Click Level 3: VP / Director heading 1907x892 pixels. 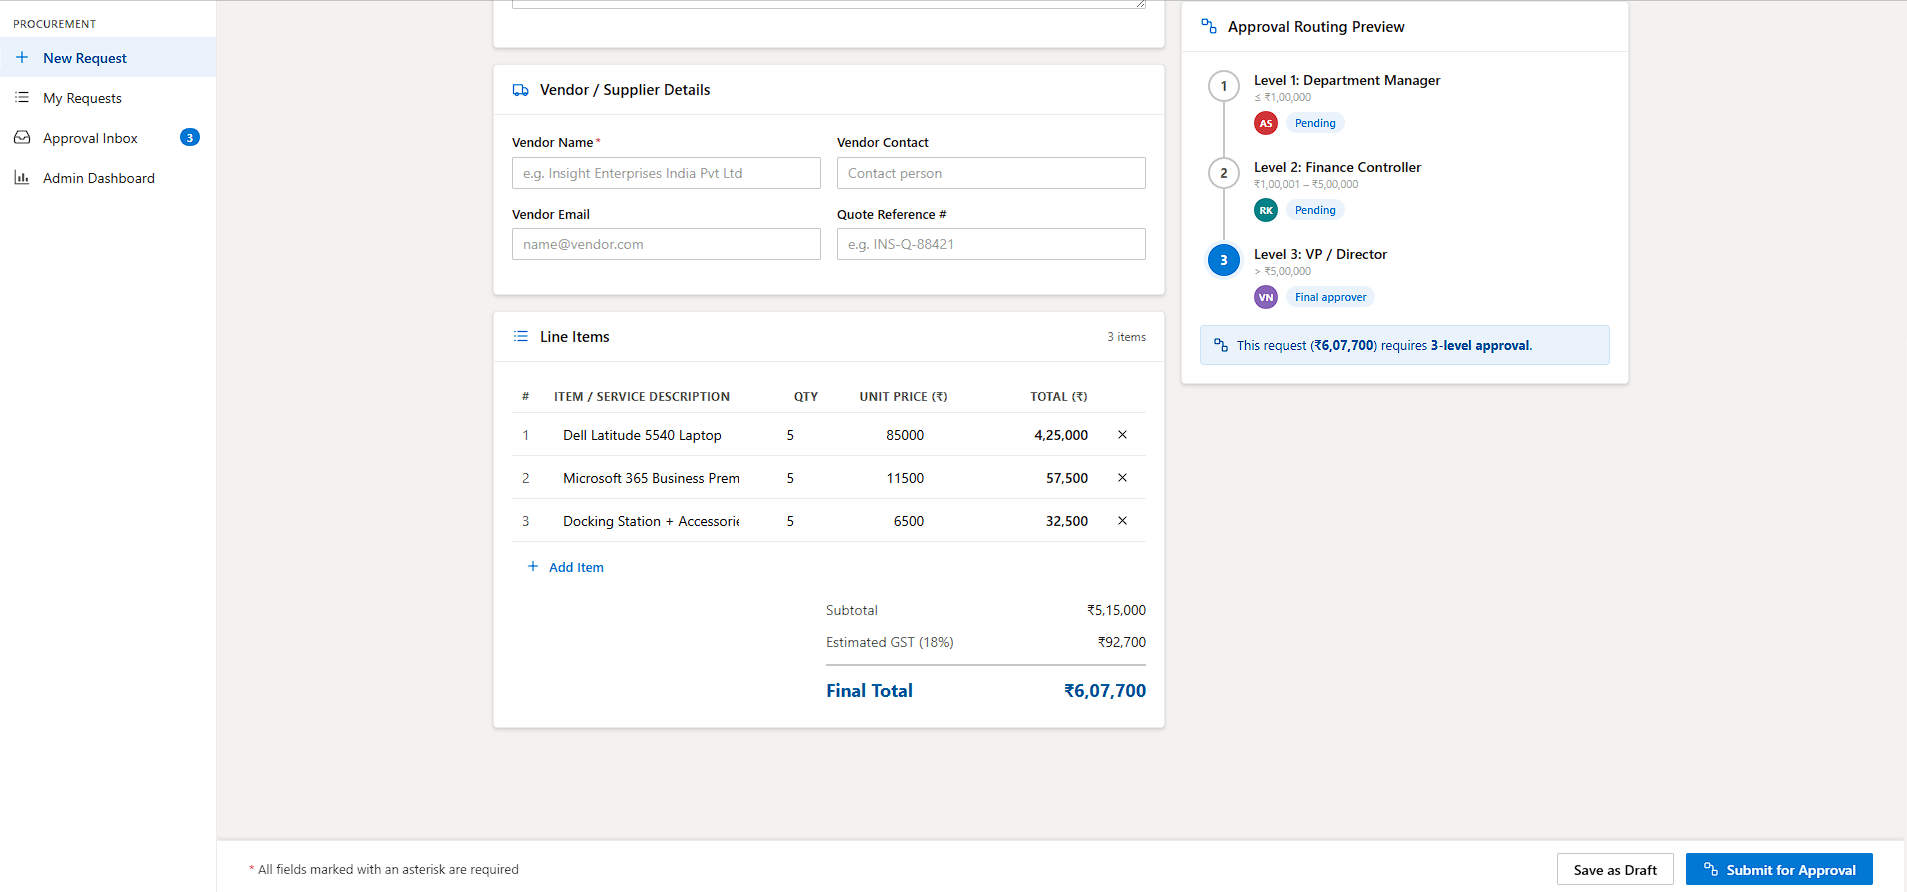point(1320,254)
